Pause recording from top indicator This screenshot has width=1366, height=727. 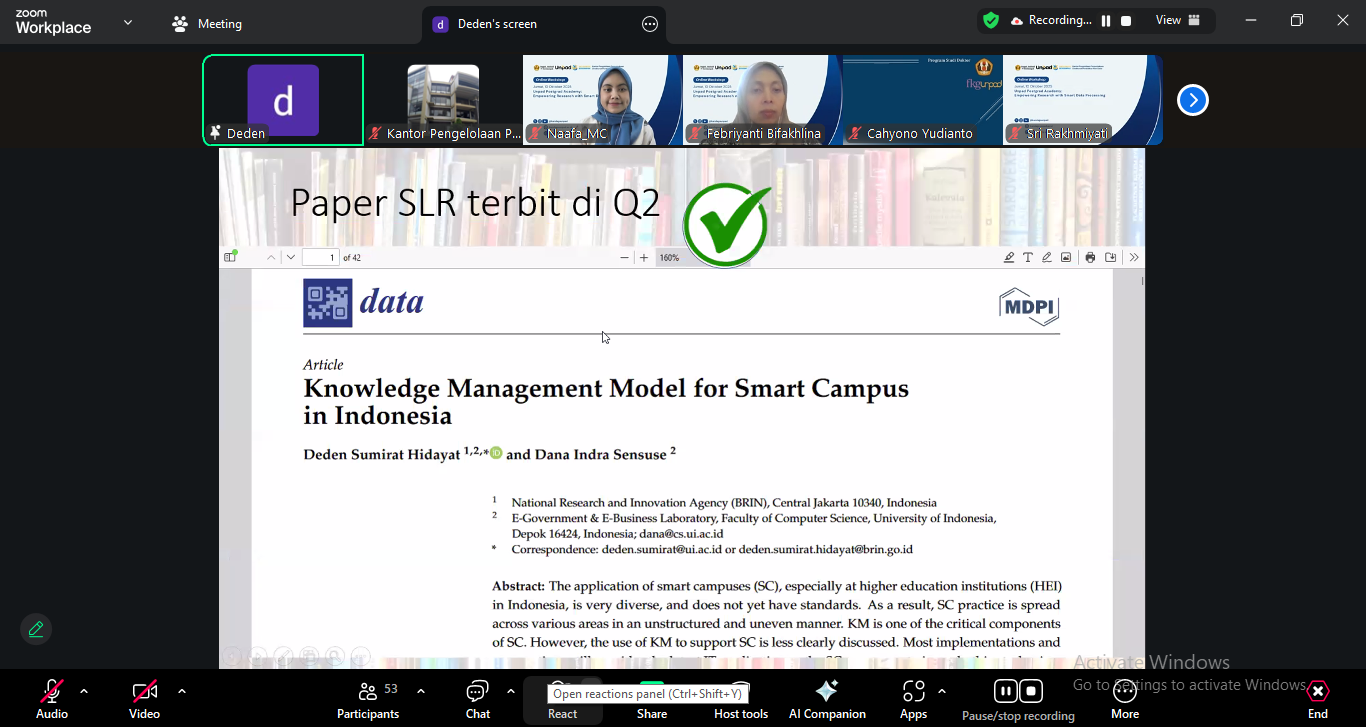click(1106, 20)
